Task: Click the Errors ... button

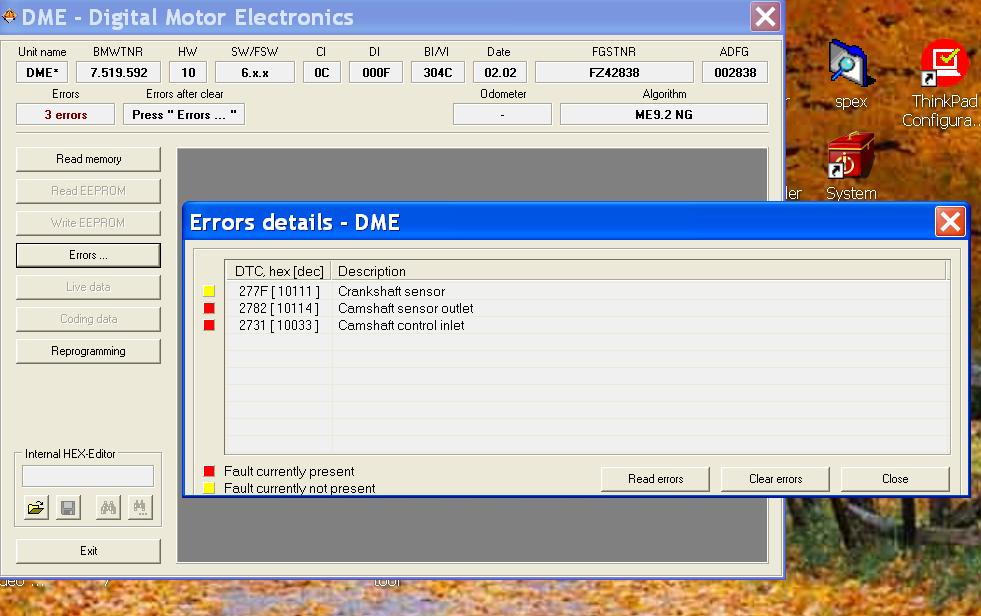Action: 88,255
